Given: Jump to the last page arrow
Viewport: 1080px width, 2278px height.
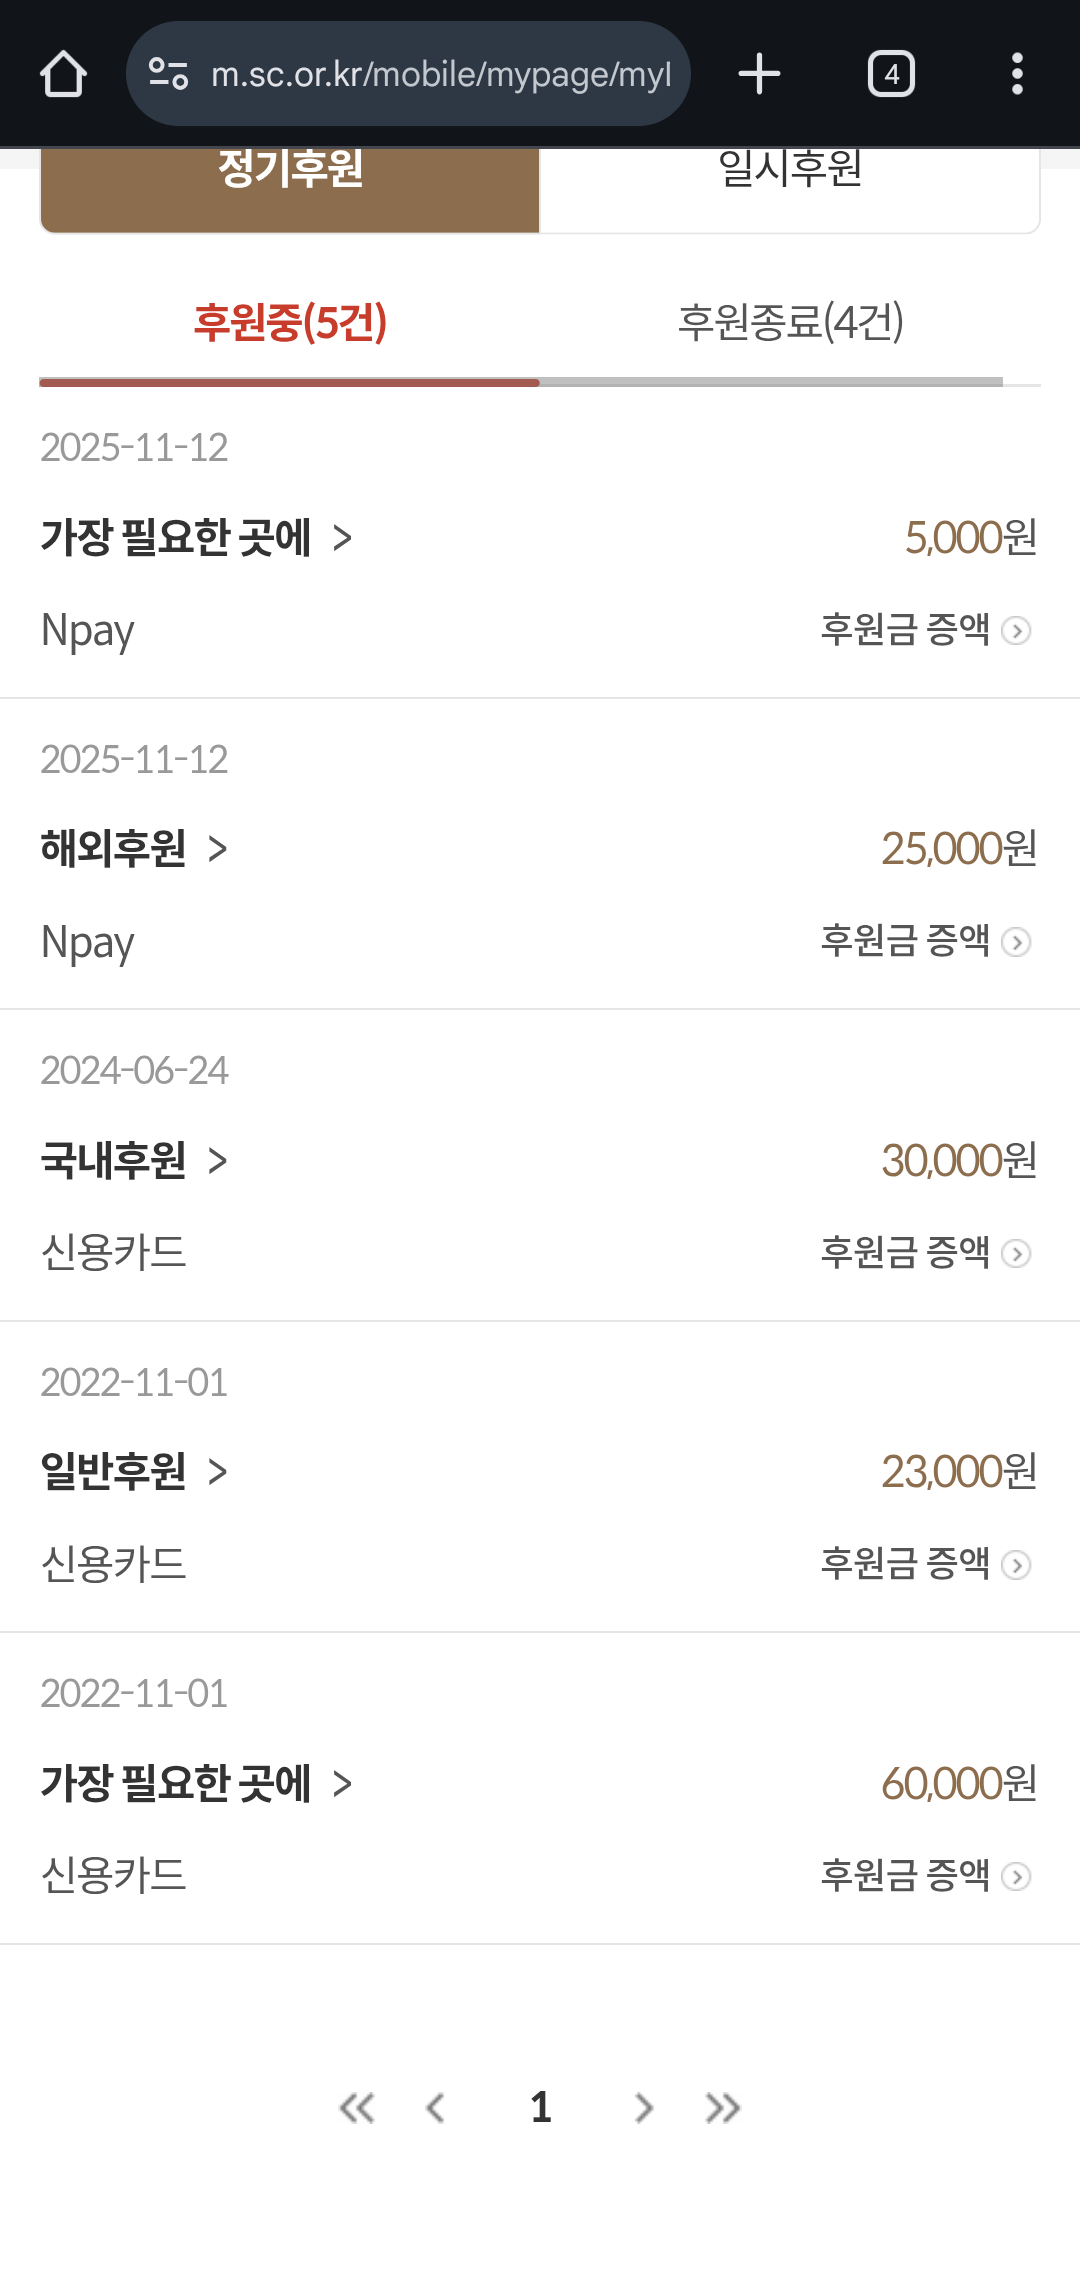Looking at the screenshot, I should [x=723, y=2108].
